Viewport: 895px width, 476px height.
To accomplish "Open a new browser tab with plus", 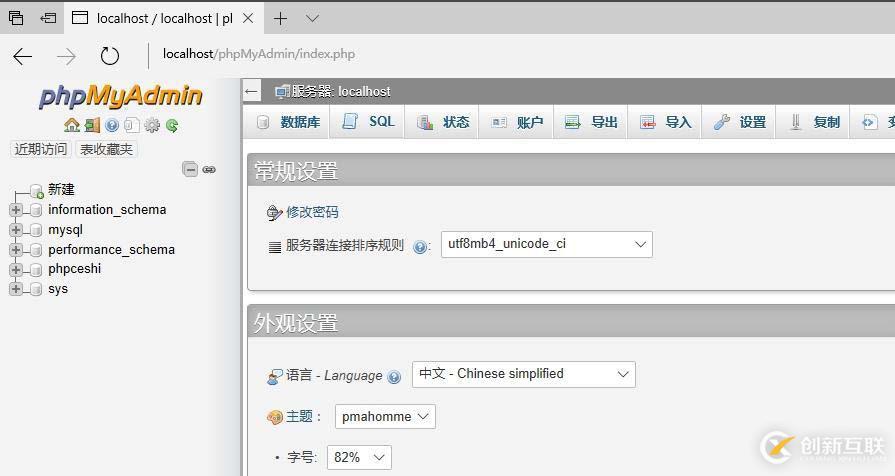I will (x=280, y=19).
